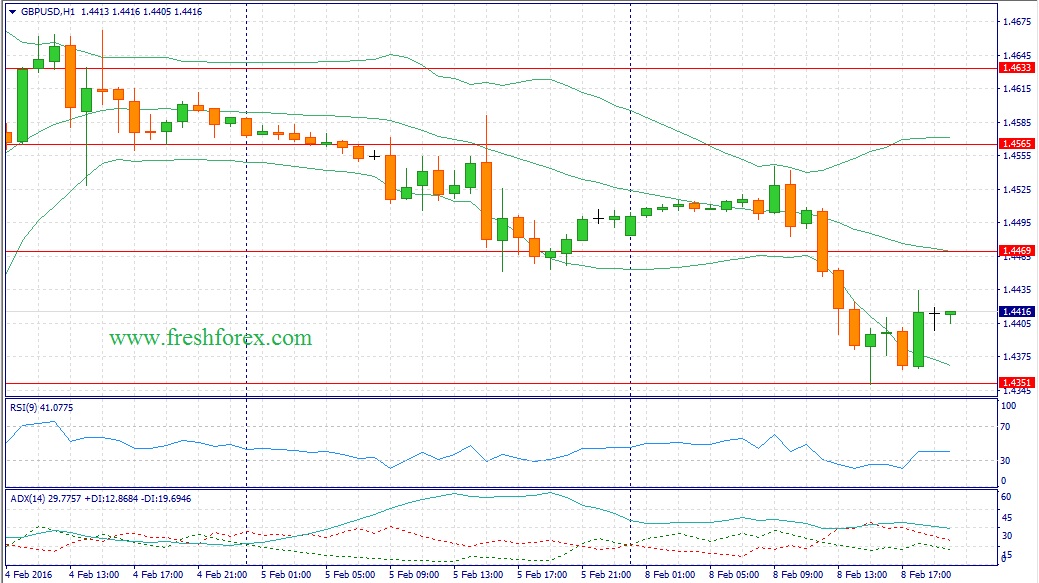Click the 5 Feb 13:00 time label
Screen dimensions: 1039x583
tap(478, 575)
